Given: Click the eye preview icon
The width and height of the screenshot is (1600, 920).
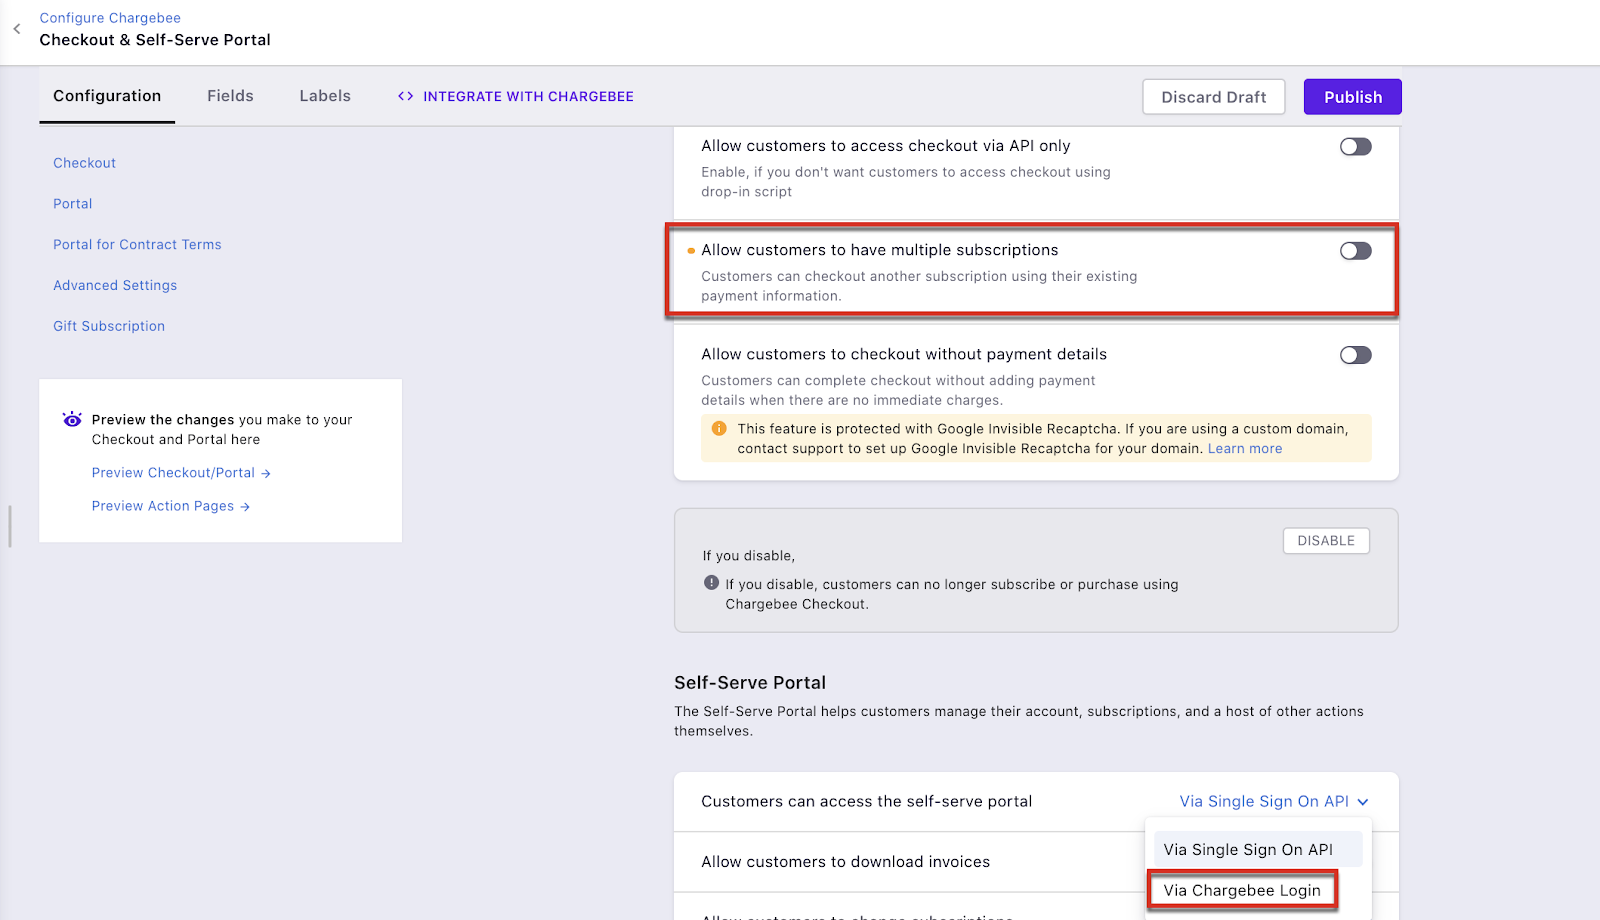Looking at the screenshot, I should coord(72,420).
